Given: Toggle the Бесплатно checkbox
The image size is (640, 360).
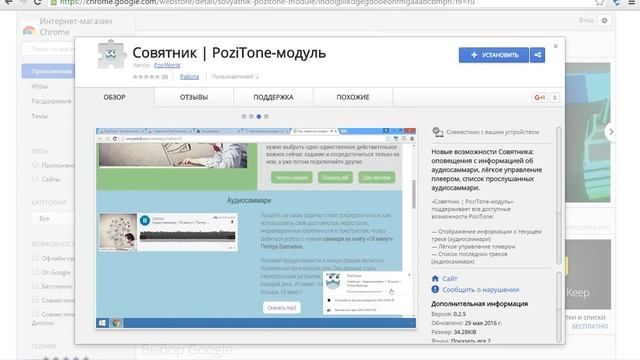Looking at the screenshot, I should (x=35, y=286).
